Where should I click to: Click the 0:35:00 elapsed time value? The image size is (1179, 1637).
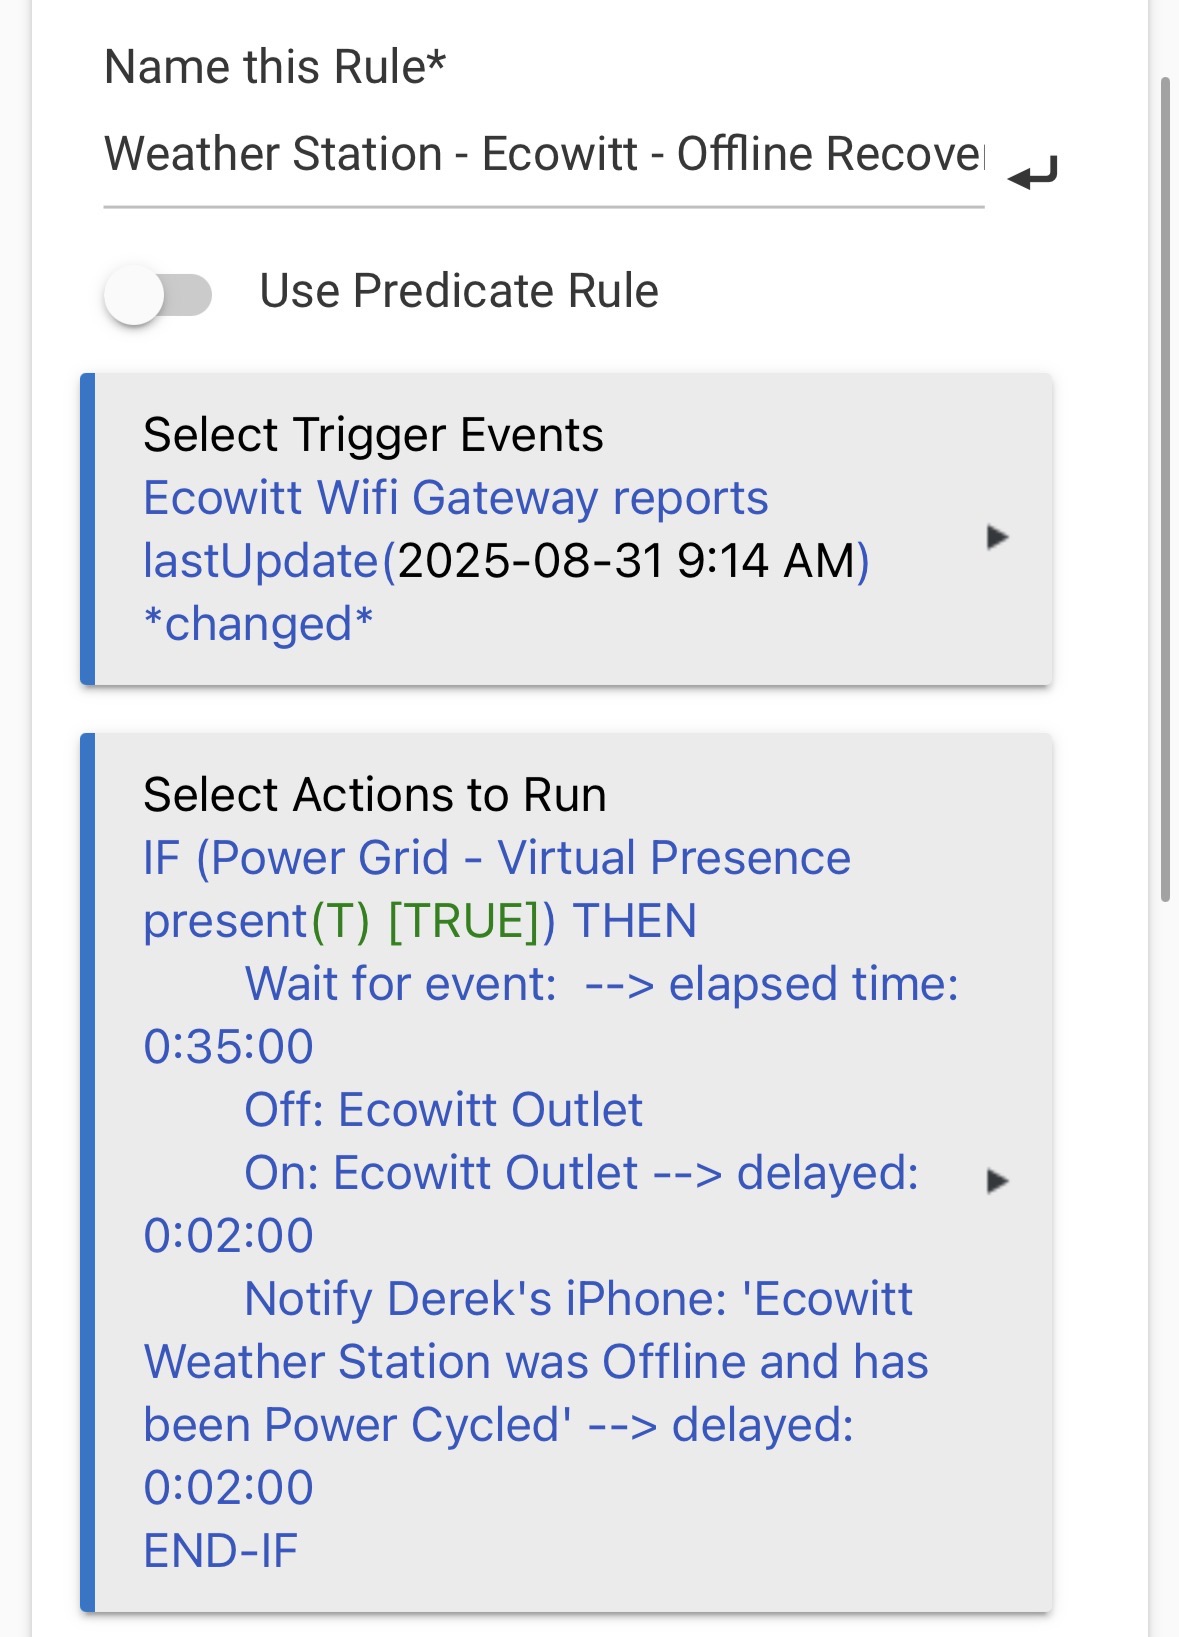(229, 1047)
